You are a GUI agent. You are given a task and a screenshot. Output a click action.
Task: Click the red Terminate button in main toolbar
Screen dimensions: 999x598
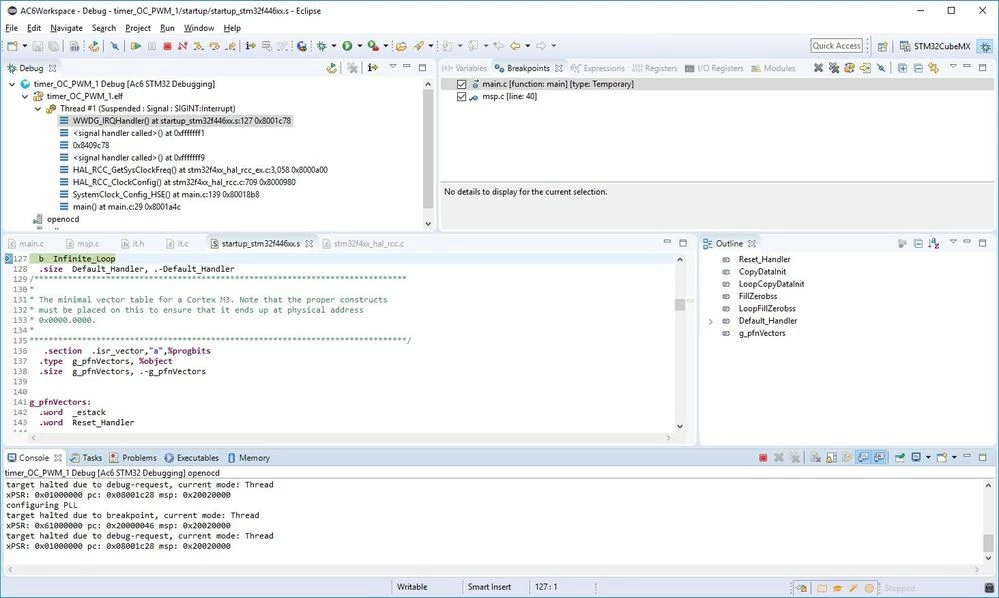click(x=168, y=46)
